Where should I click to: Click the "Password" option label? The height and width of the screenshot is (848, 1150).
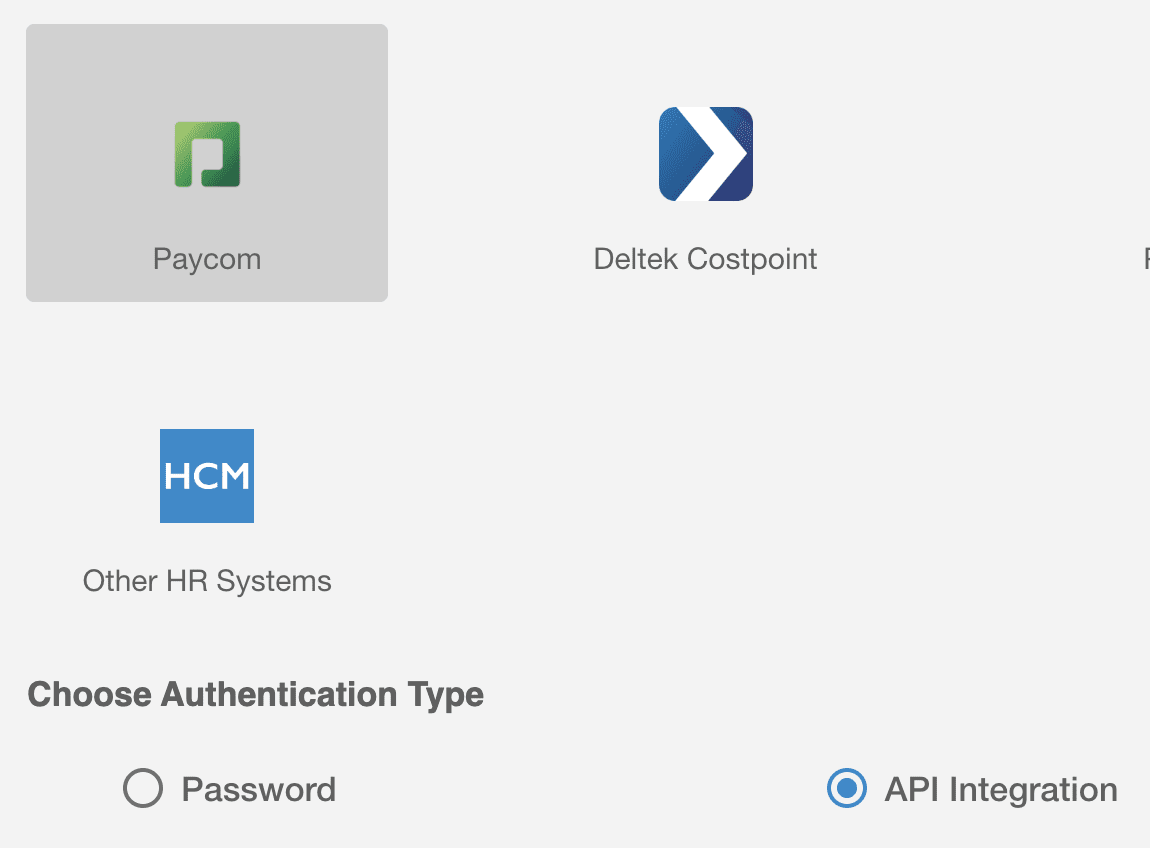(259, 789)
